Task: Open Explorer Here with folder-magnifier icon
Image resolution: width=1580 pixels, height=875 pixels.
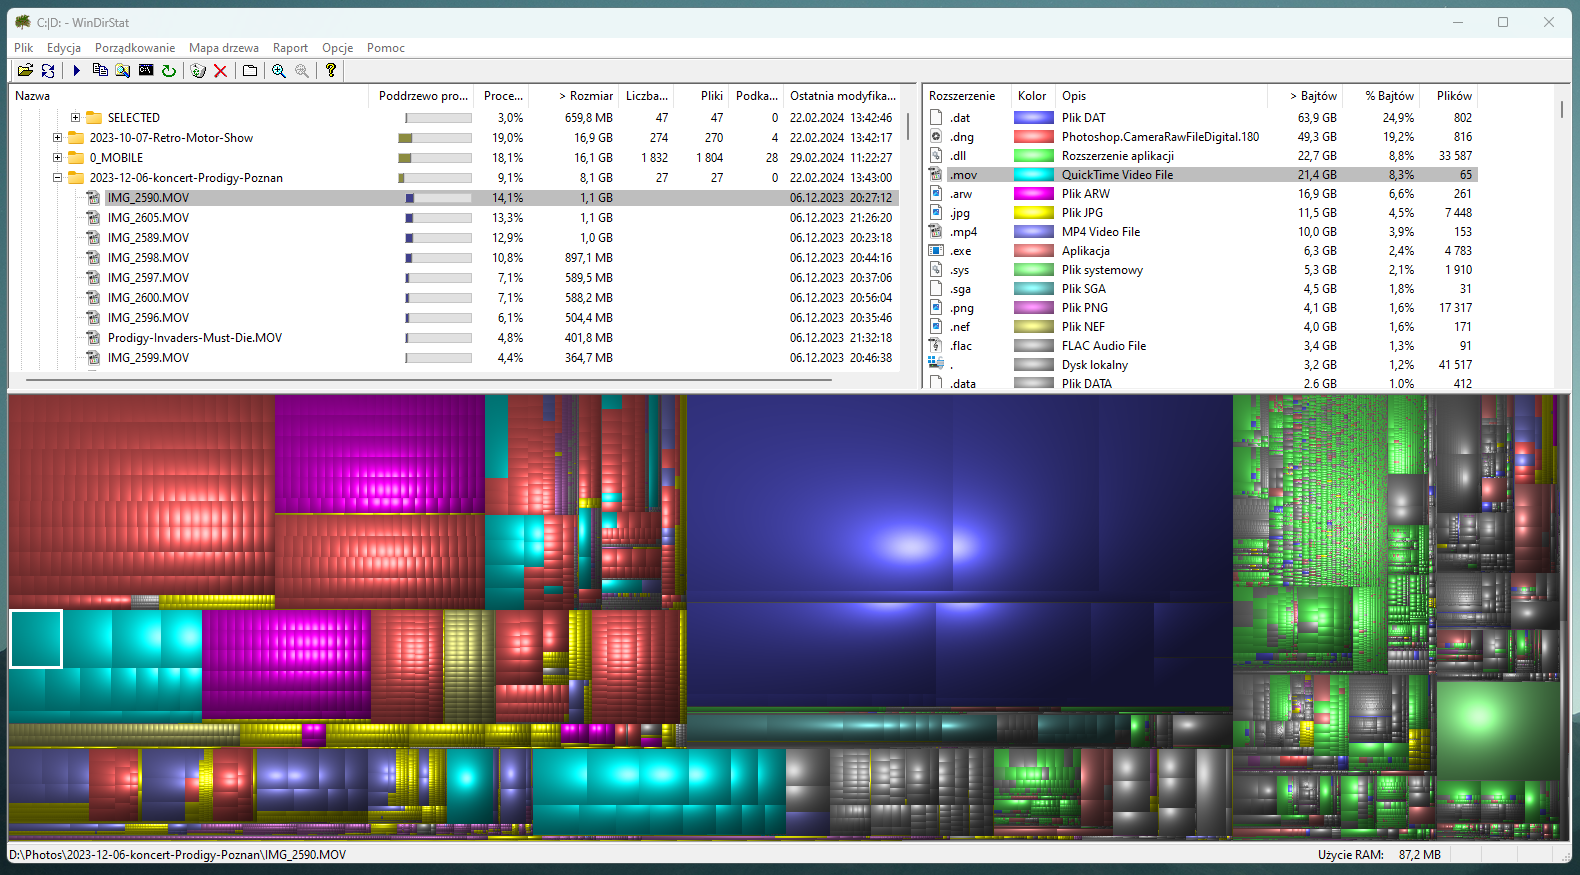Action: 123,70
